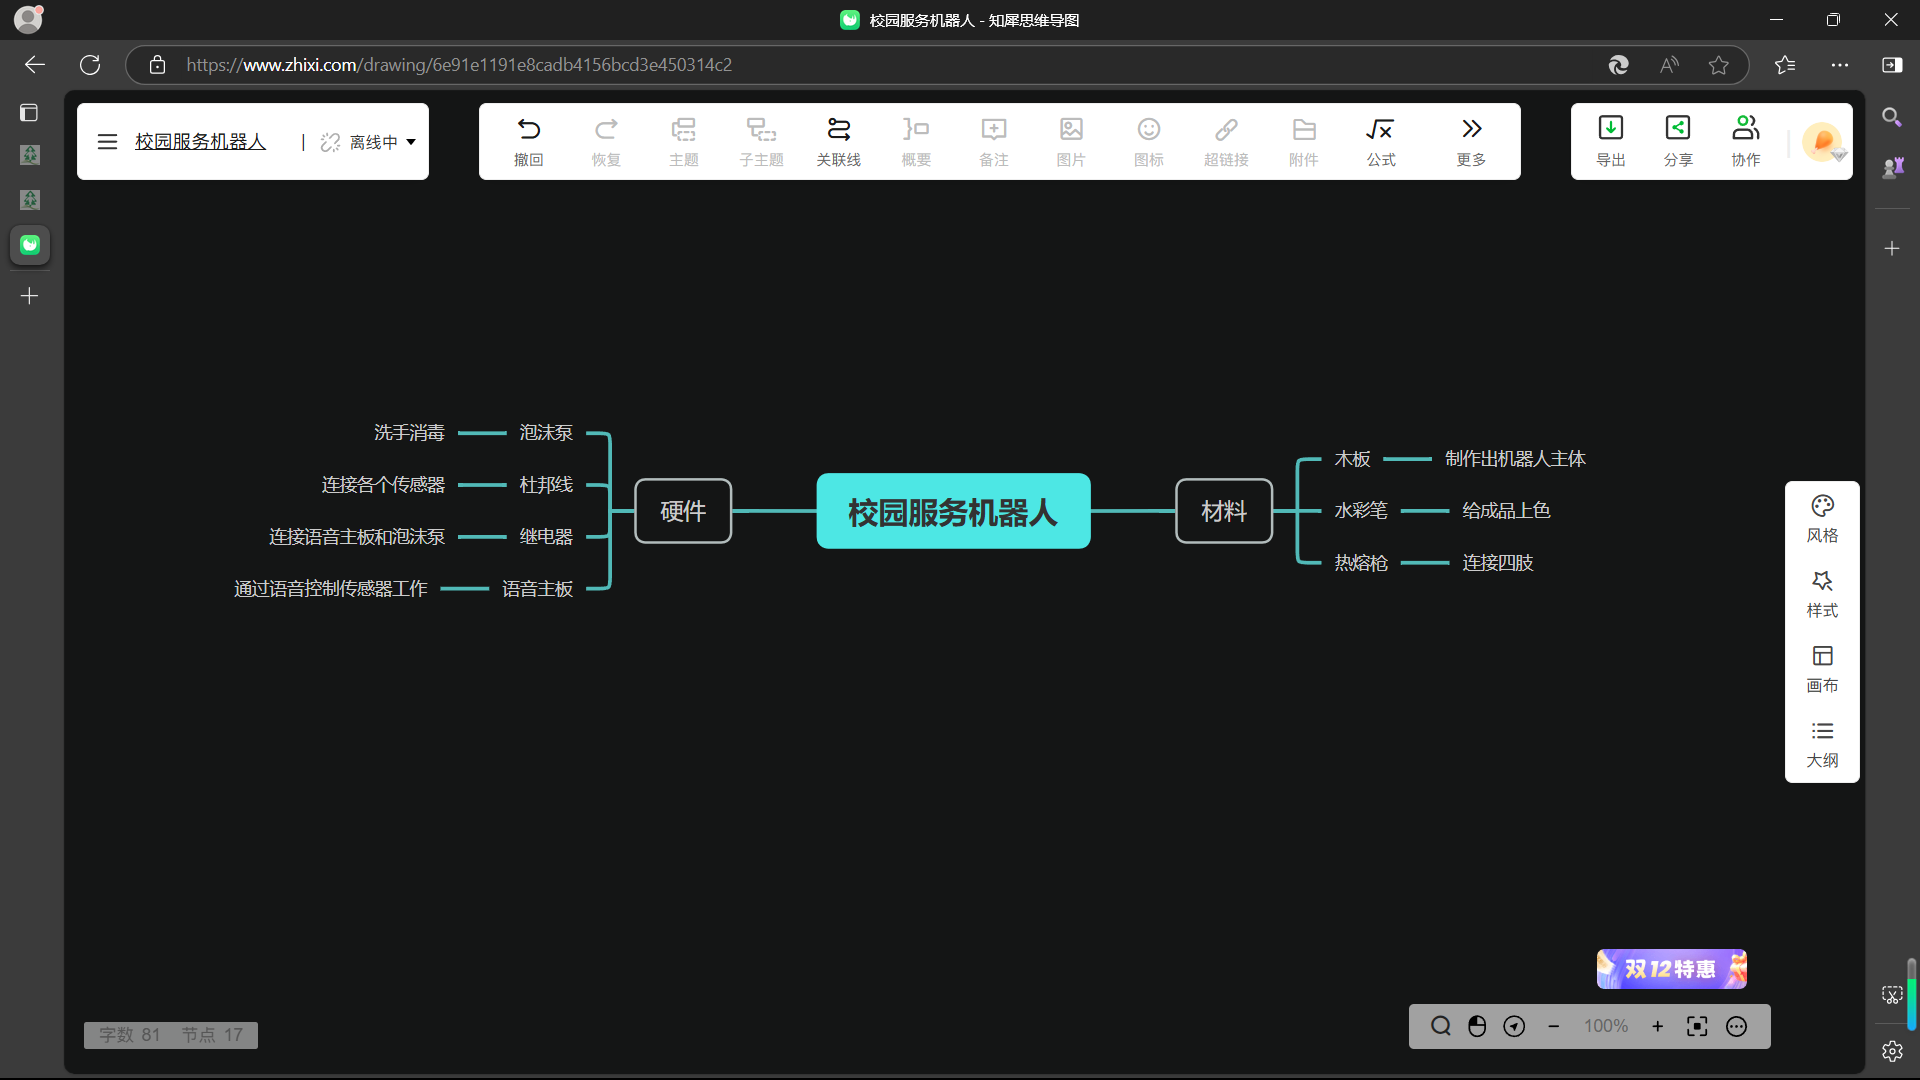The image size is (1920, 1080).
Task: Export the mind map with 导出
Action: (1611, 141)
